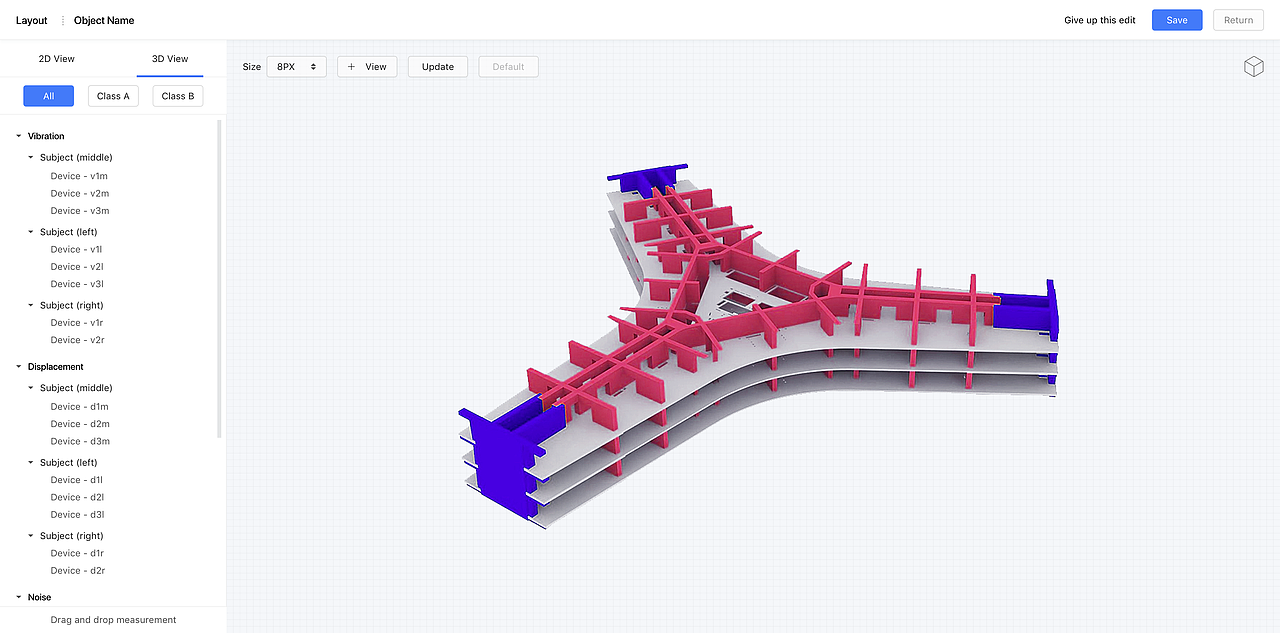The image size is (1280, 633).
Task: Save the layout edit
Action: 1177,20
